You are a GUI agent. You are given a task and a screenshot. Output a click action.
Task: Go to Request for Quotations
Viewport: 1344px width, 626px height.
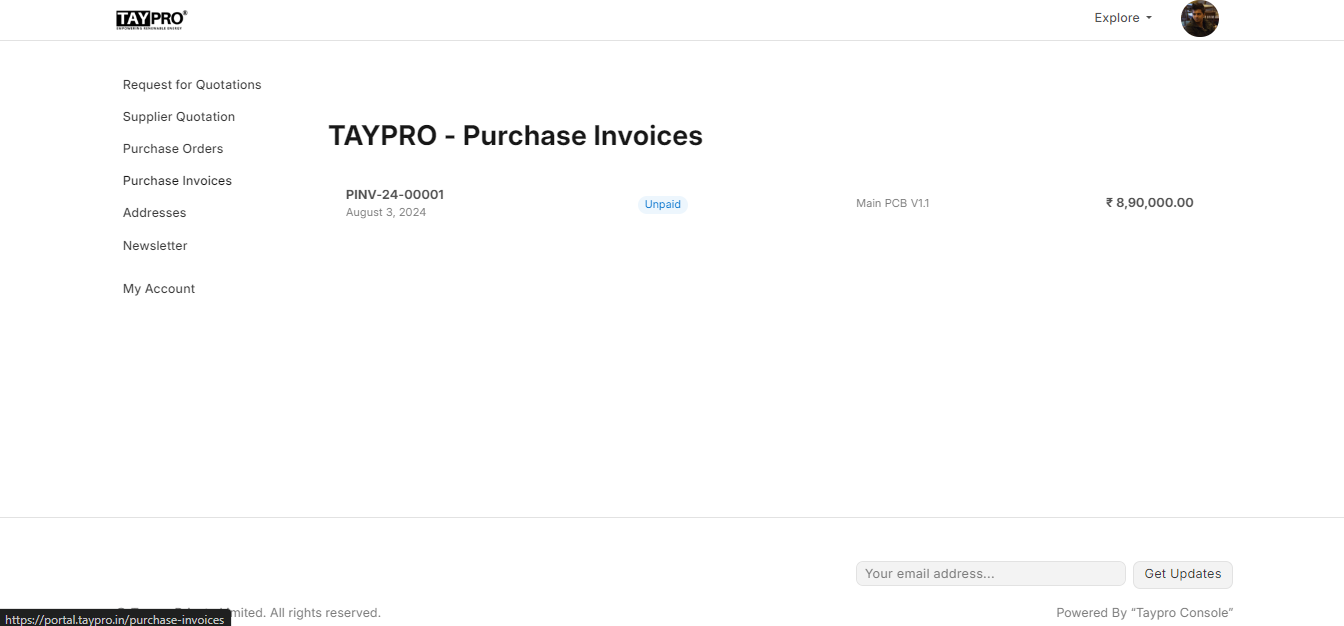click(x=192, y=84)
